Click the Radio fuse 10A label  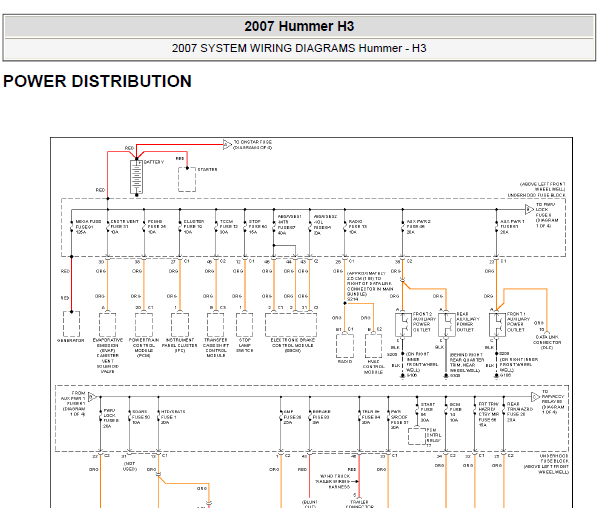(x=358, y=227)
